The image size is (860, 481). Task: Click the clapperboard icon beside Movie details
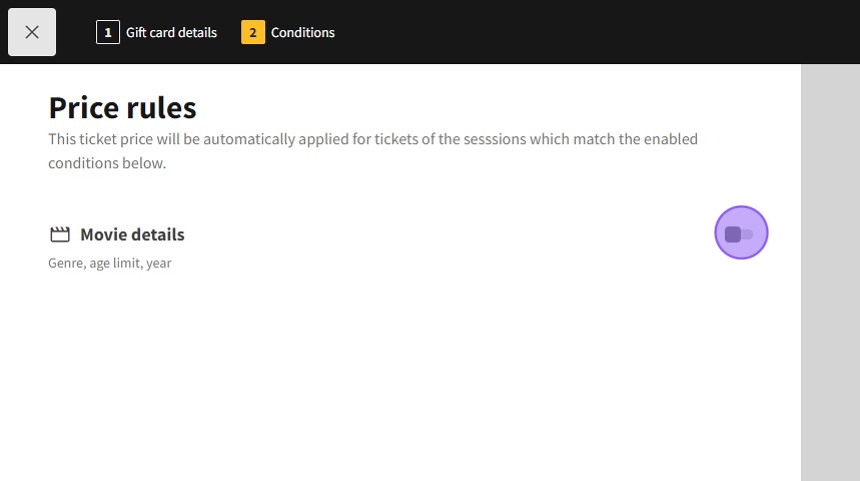click(x=60, y=235)
